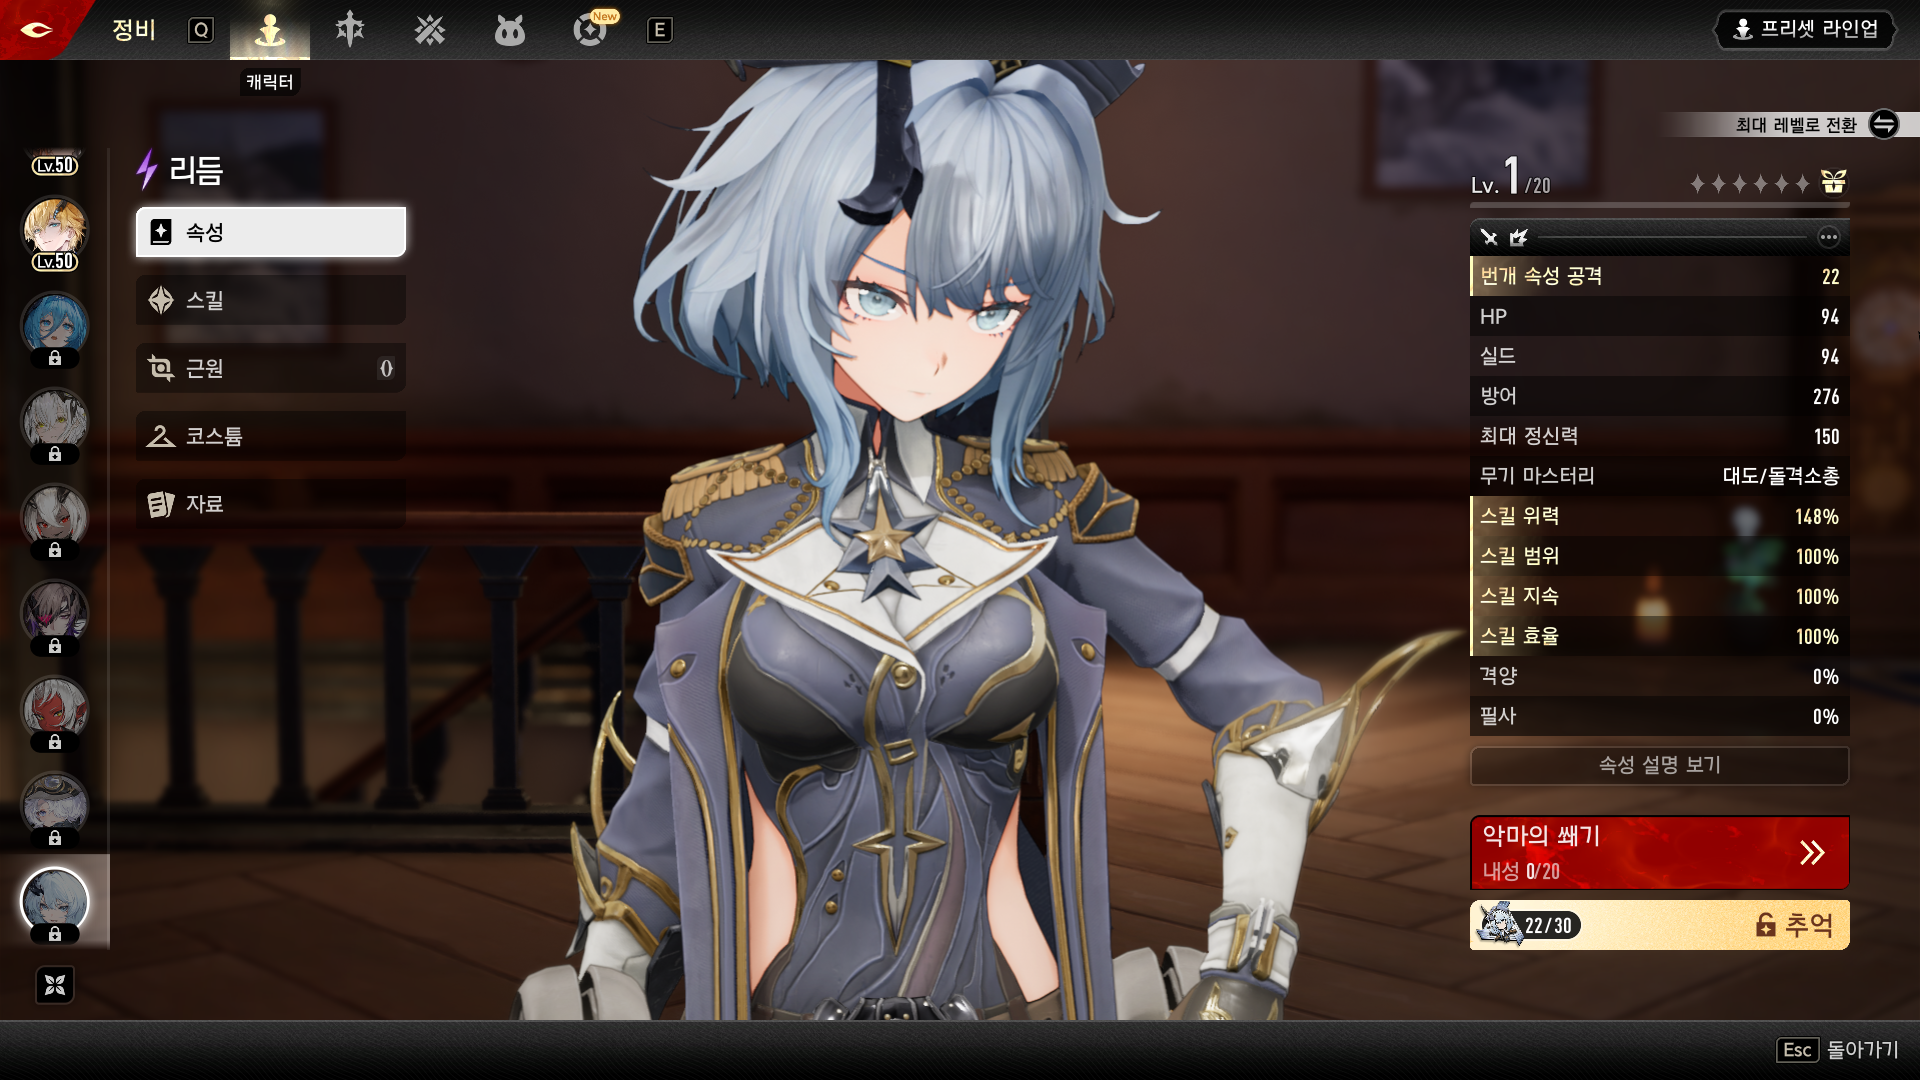Toggle the crown icon stat view

1518,237
